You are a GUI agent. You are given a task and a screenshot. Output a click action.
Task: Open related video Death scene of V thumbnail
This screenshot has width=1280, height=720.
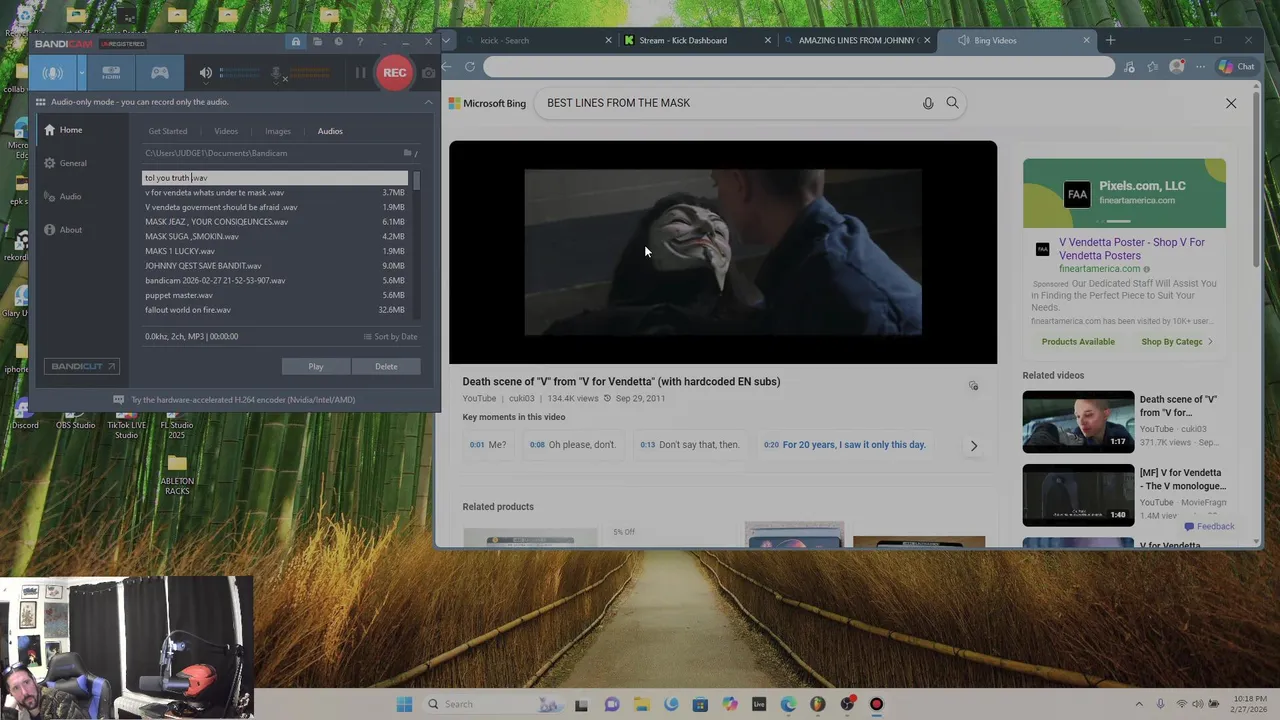coord(1078,421)
